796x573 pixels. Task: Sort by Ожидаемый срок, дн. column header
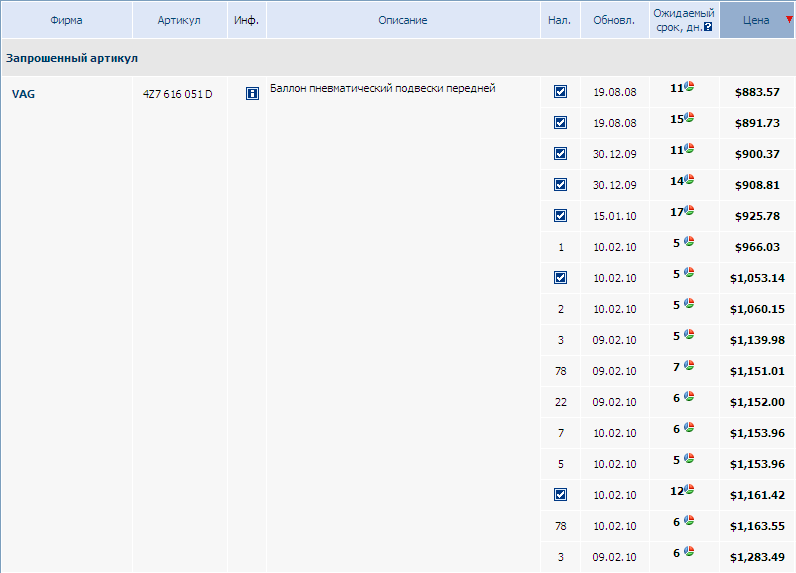coord(684,20)
